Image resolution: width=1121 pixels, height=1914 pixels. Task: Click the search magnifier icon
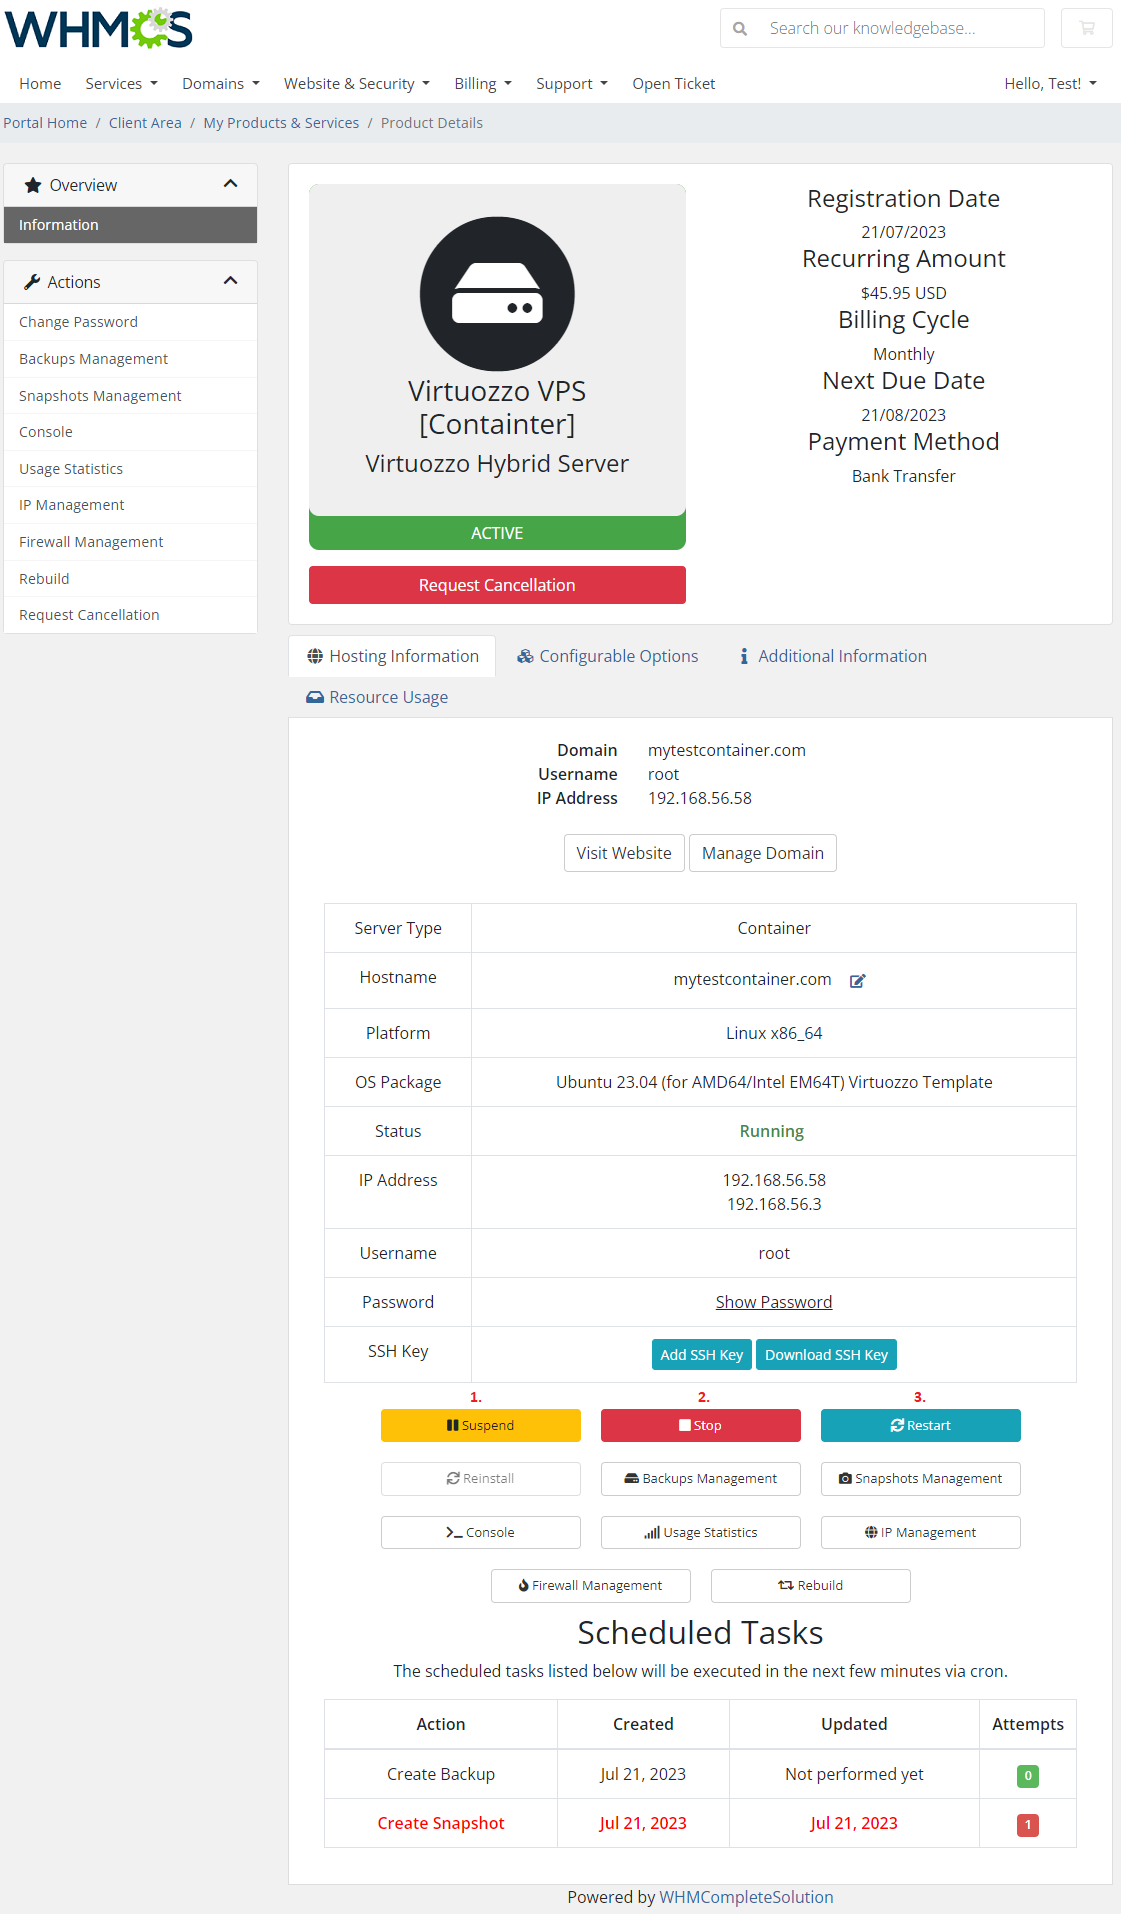click(x=740, y=29)
